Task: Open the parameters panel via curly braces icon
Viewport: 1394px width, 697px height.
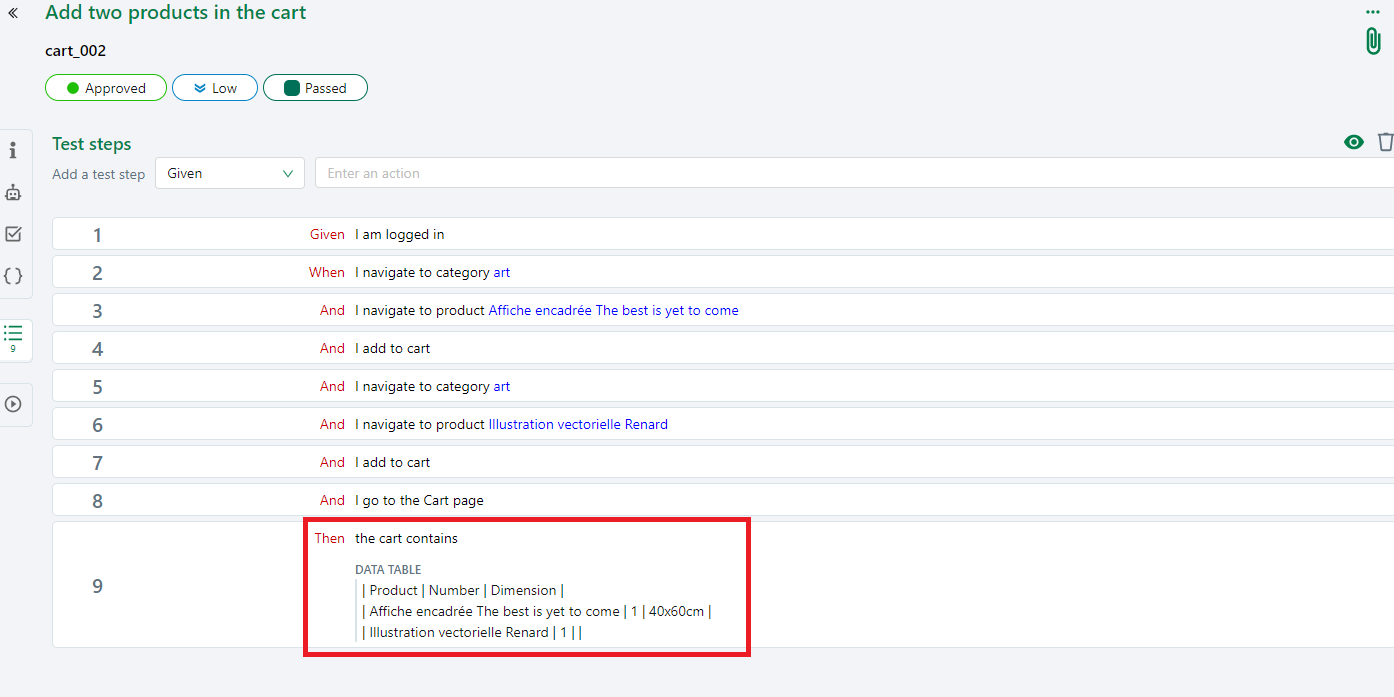Action: [x=13, y=275]
